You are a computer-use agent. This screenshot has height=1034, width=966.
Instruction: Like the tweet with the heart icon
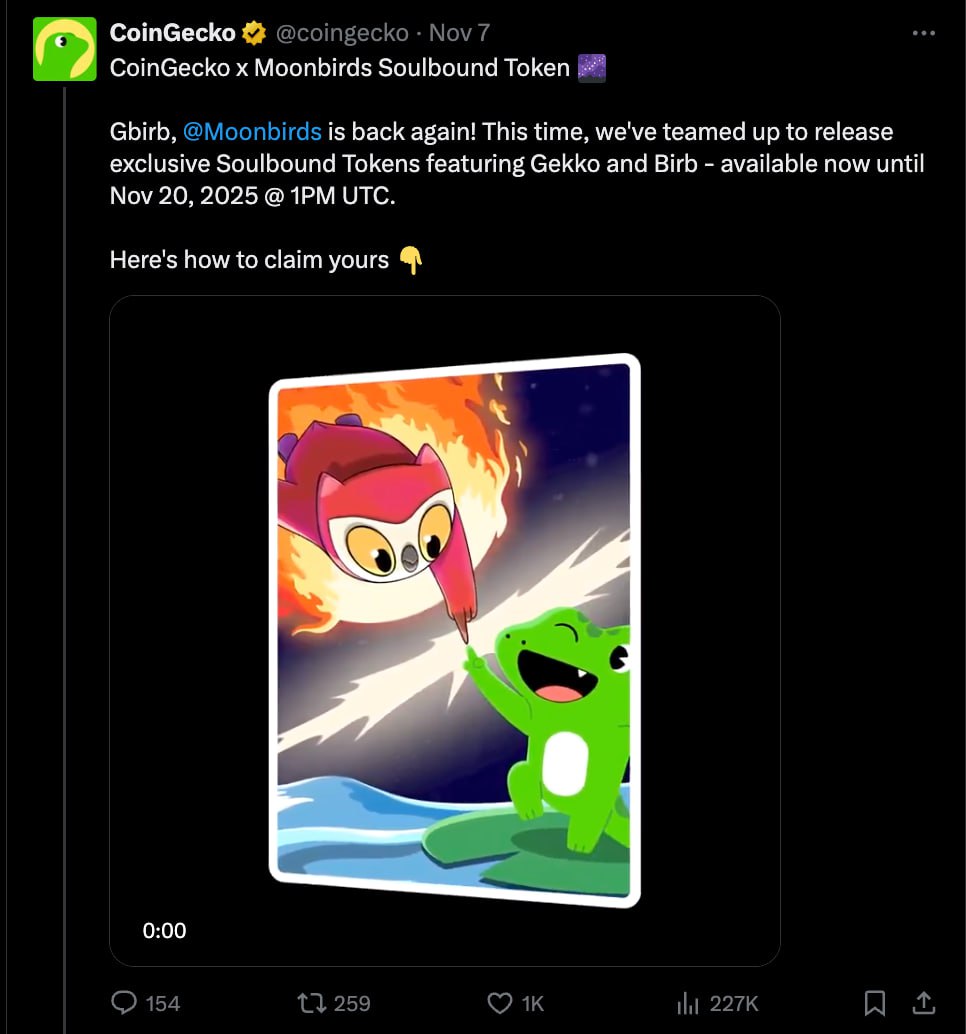point(499,1002)
